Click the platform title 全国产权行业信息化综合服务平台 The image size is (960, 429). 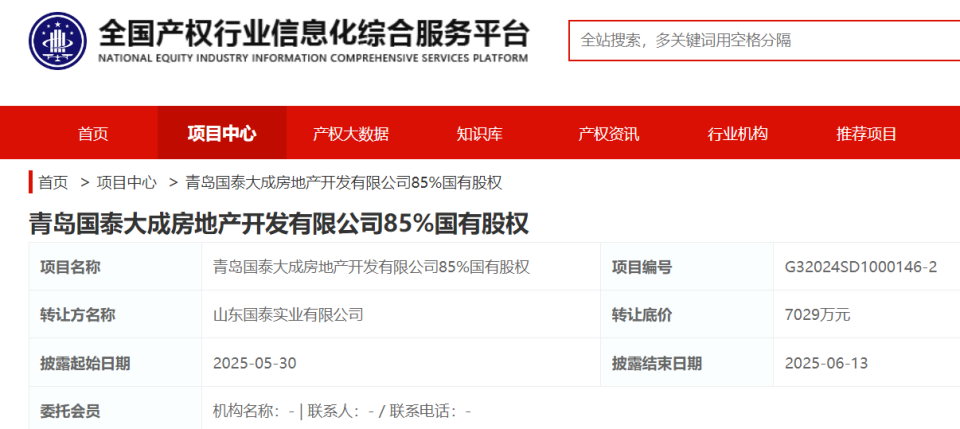(313, 33)
